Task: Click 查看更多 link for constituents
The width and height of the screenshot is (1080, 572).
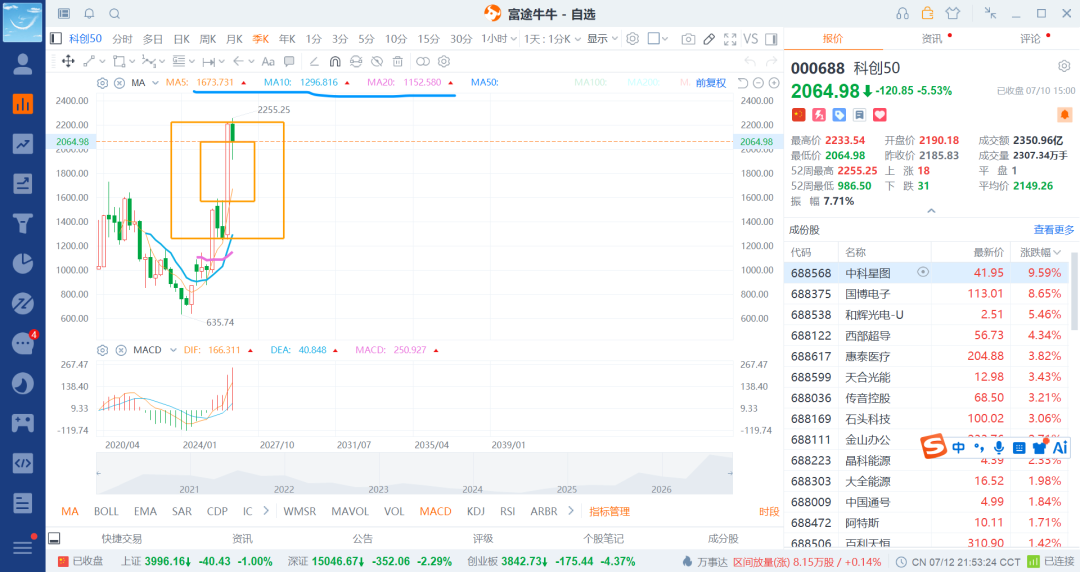Action: [1054, 229]
